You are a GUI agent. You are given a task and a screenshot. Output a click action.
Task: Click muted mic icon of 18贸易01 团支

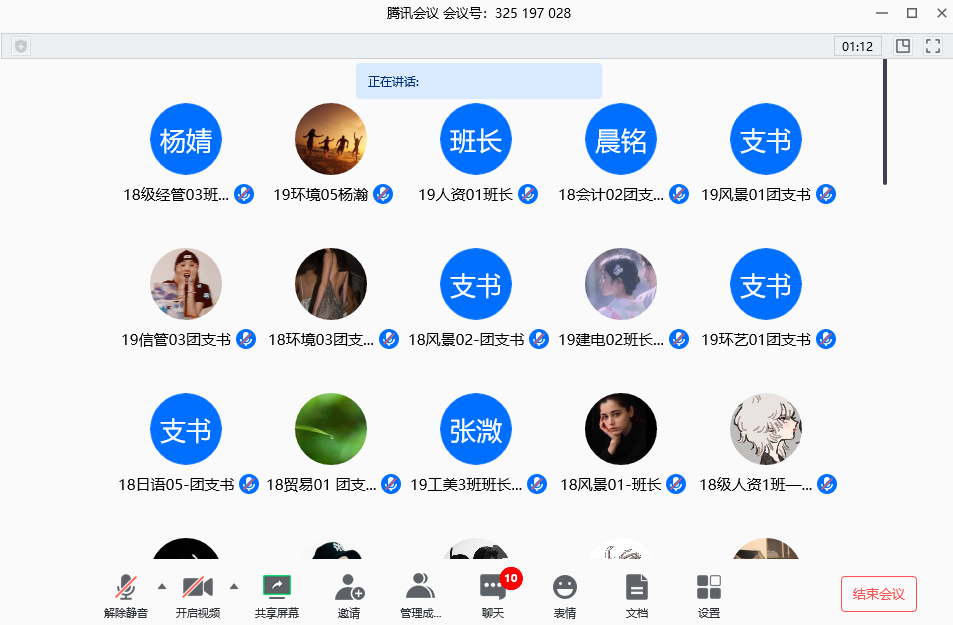391,485
